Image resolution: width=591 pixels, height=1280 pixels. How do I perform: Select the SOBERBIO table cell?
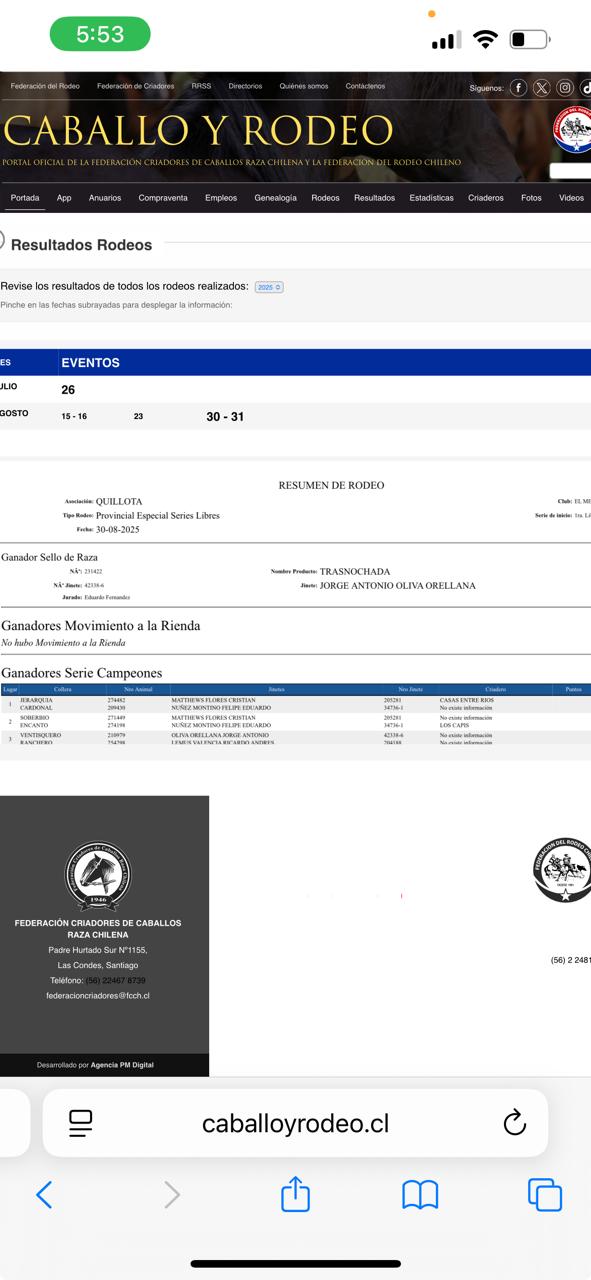tap(38, 718)
